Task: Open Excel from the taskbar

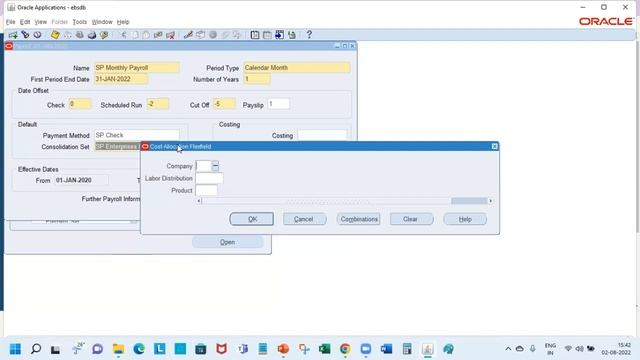Action: point(324,349)
